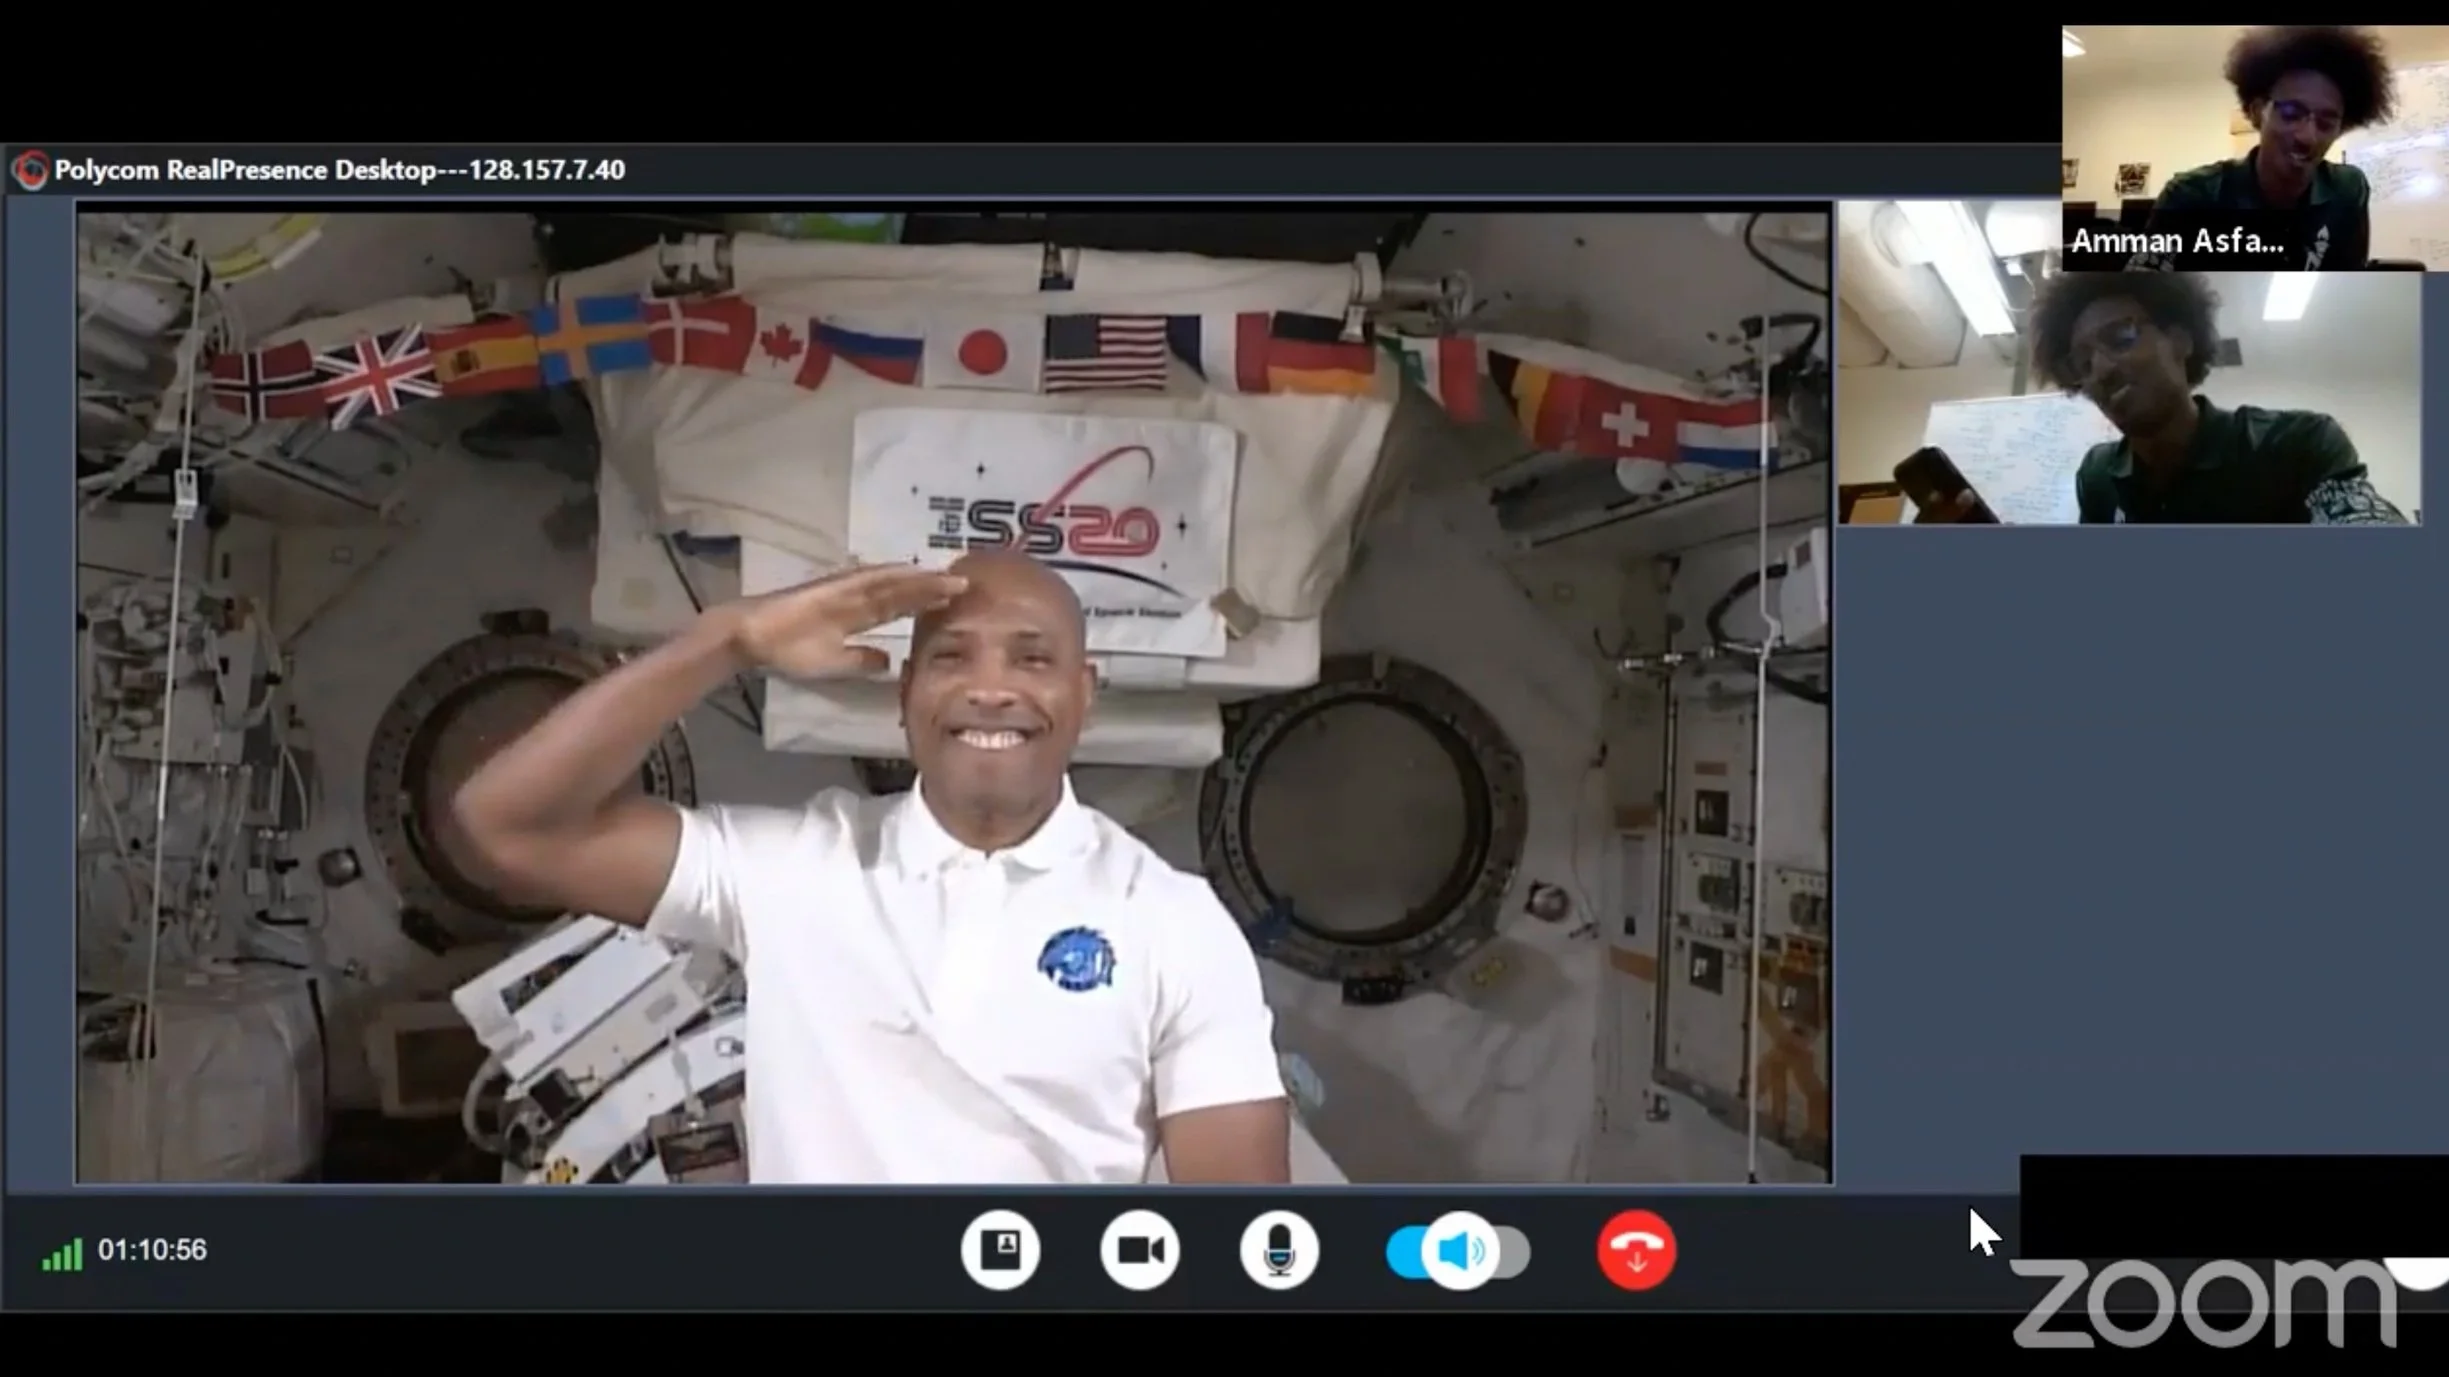Hang up with the red phone button

[1636, 1250]
